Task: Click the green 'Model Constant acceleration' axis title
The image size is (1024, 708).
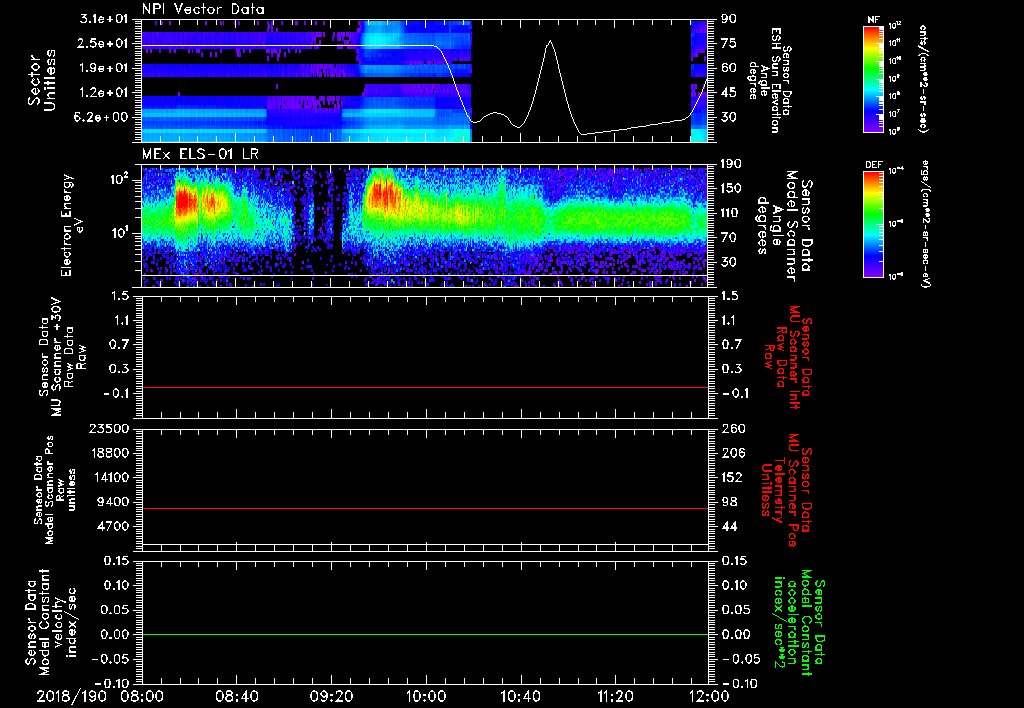Action: pyautogui.click(x=799, y=622)
